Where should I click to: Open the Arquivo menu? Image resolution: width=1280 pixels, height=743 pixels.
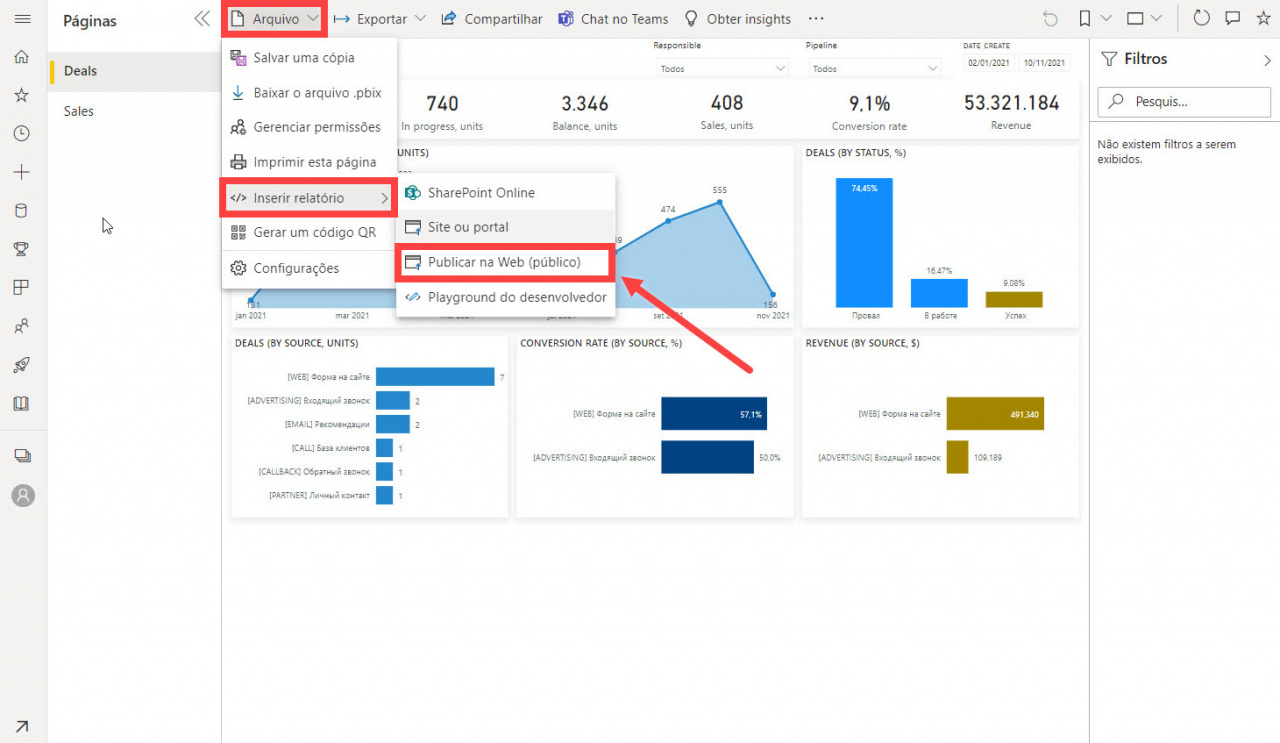coord(273,17)
